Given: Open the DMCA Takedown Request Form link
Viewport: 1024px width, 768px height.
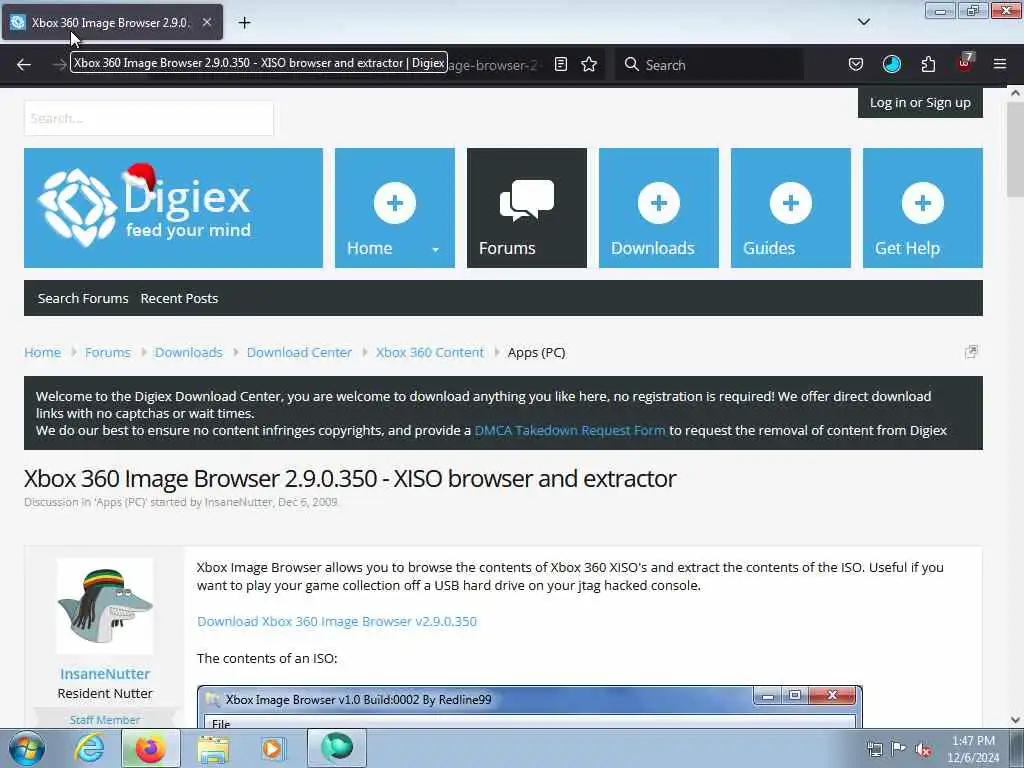Looking at the screenshot, I should 569,430.
